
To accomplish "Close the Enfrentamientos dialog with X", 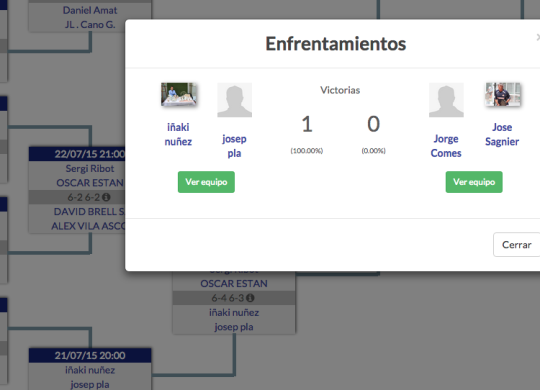I will pos(538,37).
